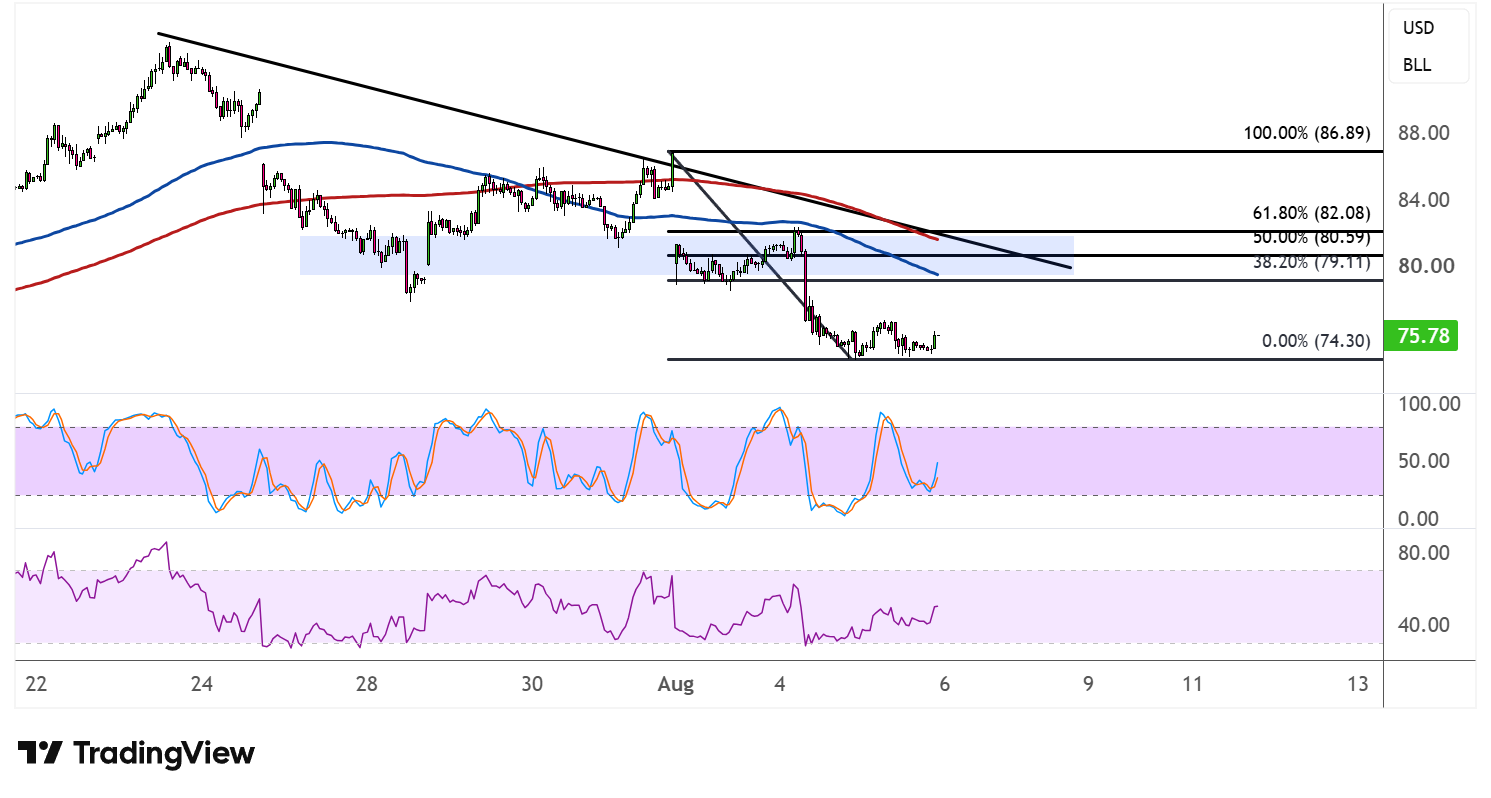Screen dimensions: 1491x798
Task: Click the 30 date label on time axis
Action: (x=532, y=685)
